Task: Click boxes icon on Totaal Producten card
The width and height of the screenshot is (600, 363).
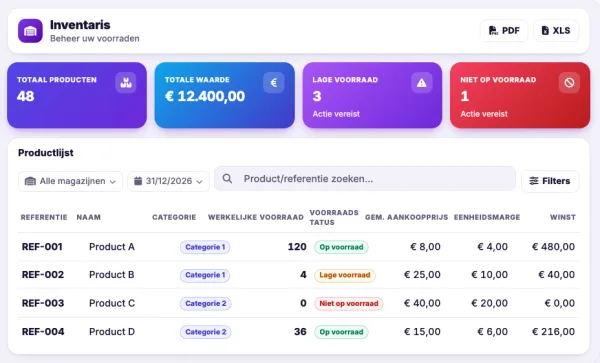Action: [126, 83]
